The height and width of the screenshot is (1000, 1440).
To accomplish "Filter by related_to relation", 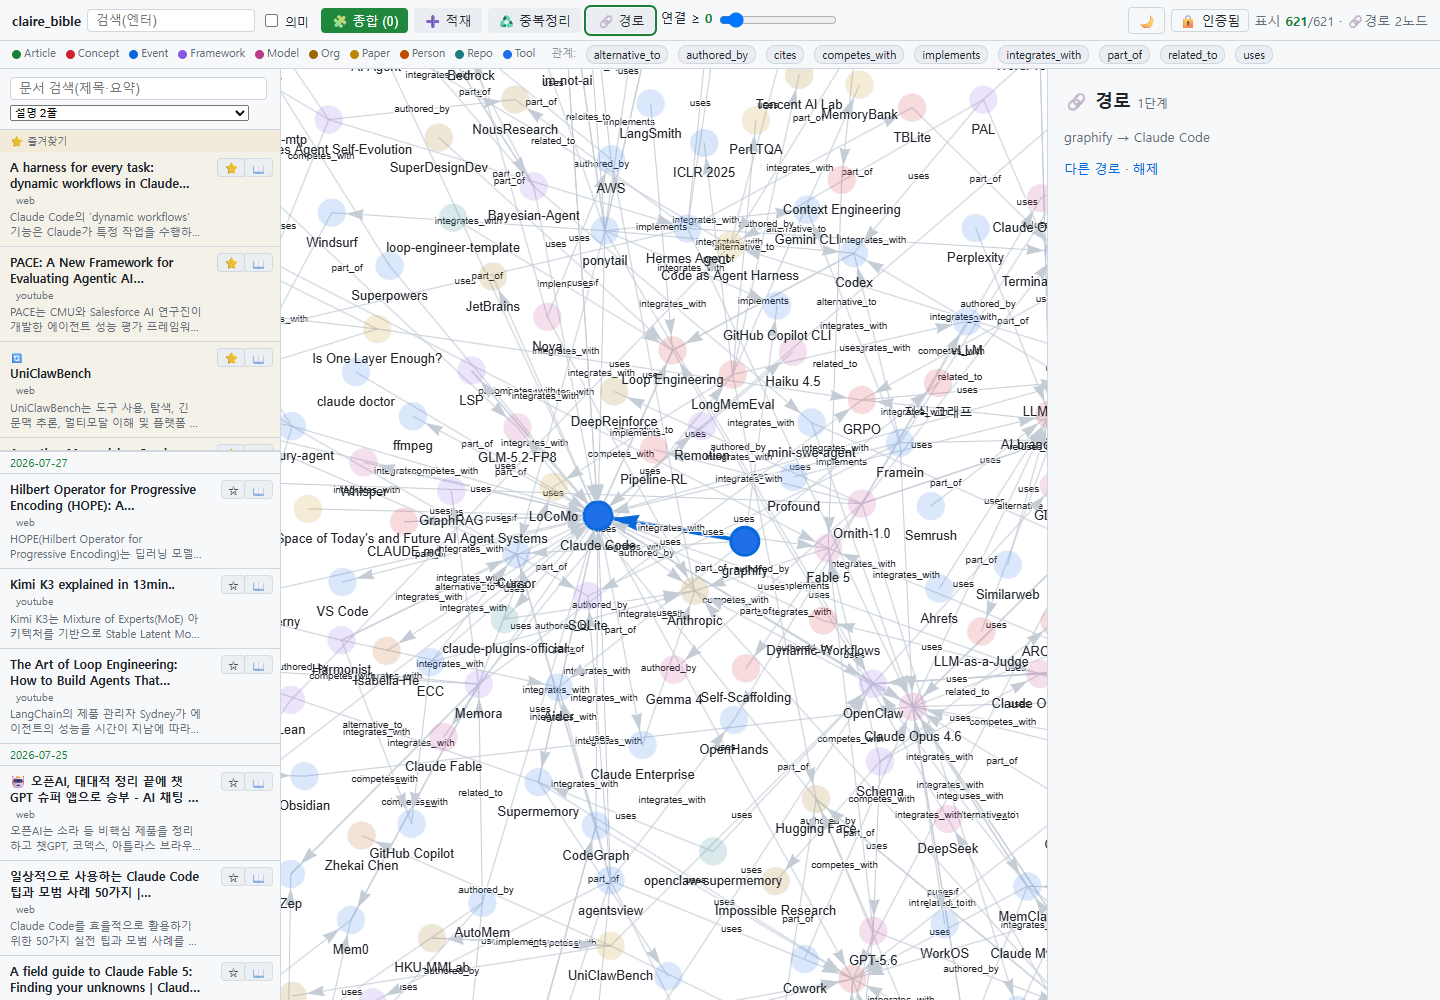I will click(x=1192, y=55).
